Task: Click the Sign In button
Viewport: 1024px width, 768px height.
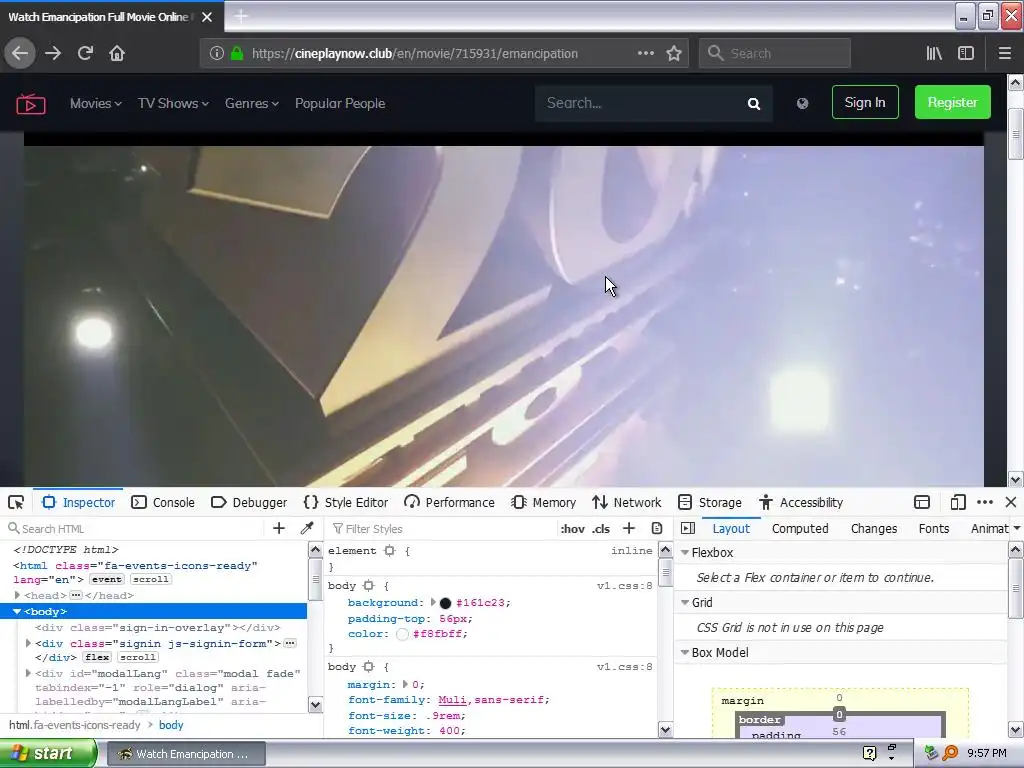Action: (x=865, y=102)
